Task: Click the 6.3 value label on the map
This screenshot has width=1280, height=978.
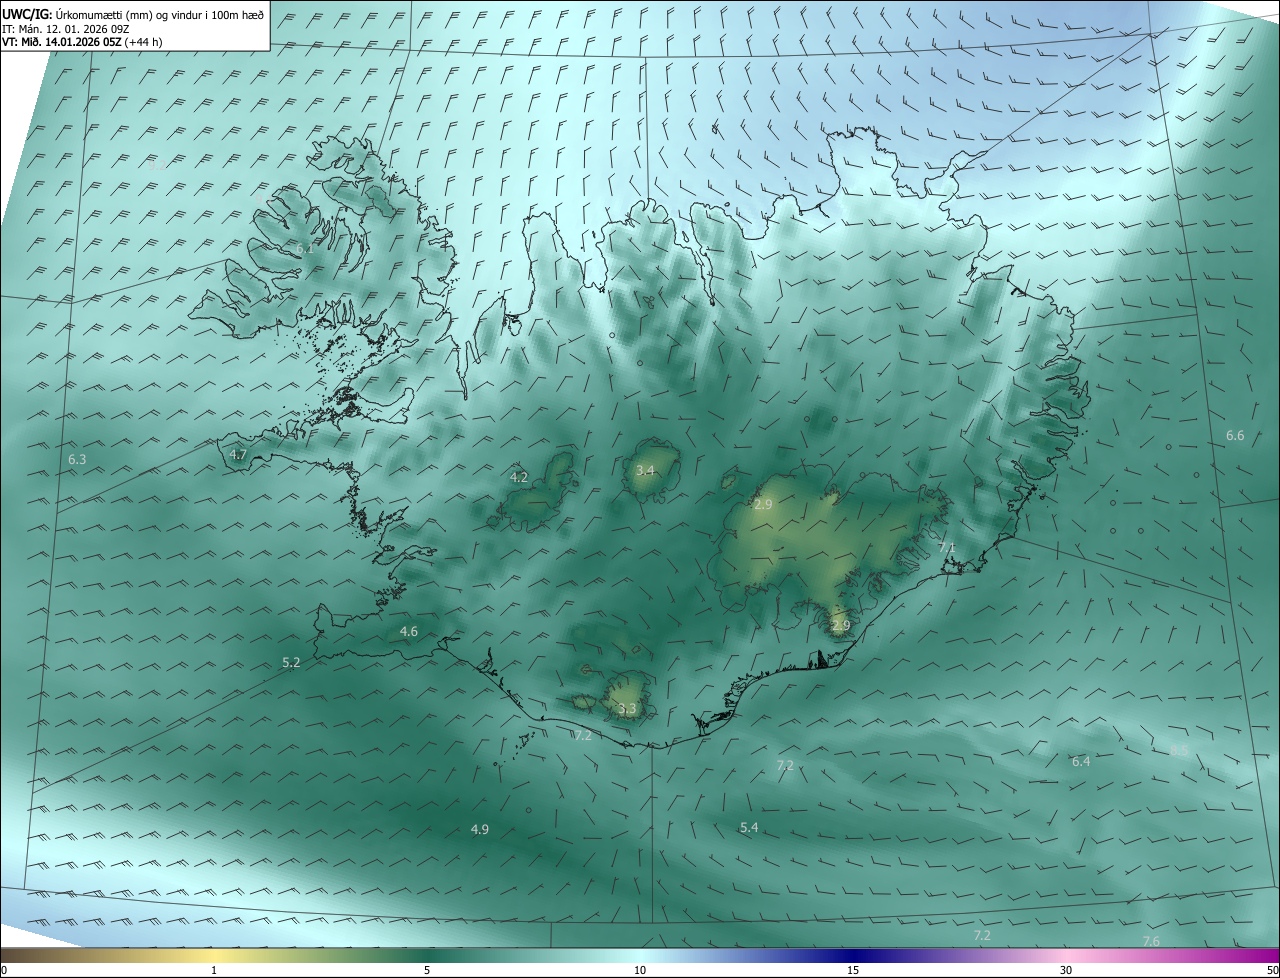Action: (77, 459)
